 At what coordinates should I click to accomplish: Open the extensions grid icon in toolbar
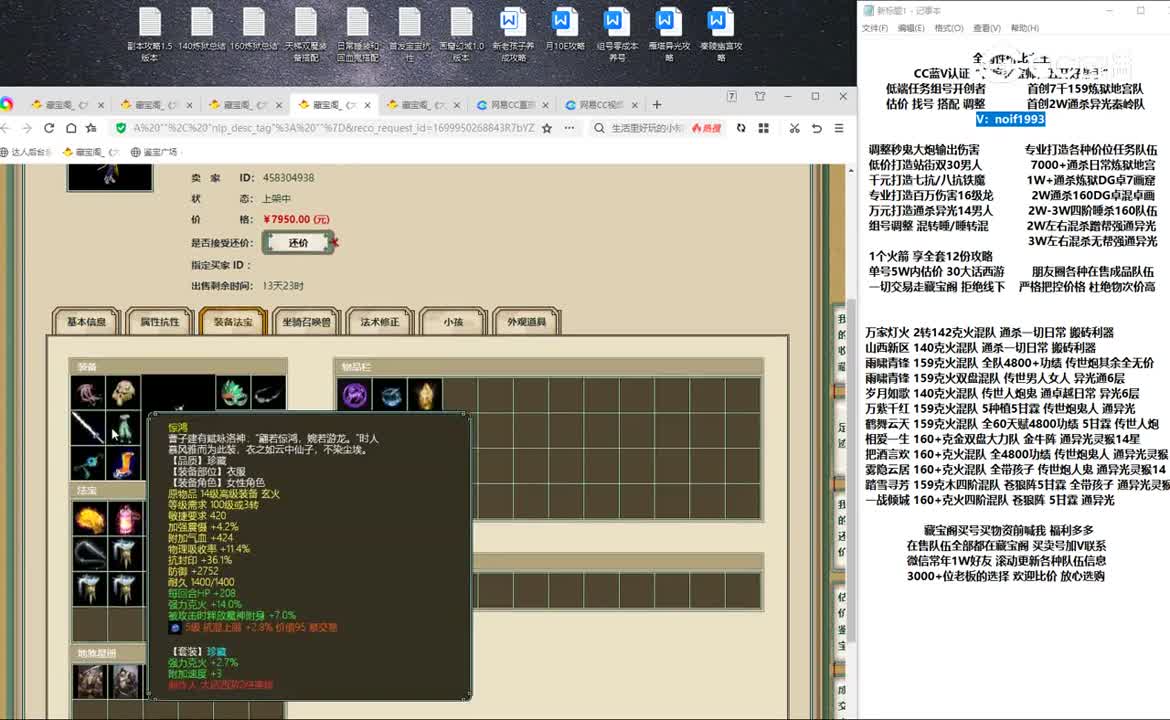[x=763, y=128]
